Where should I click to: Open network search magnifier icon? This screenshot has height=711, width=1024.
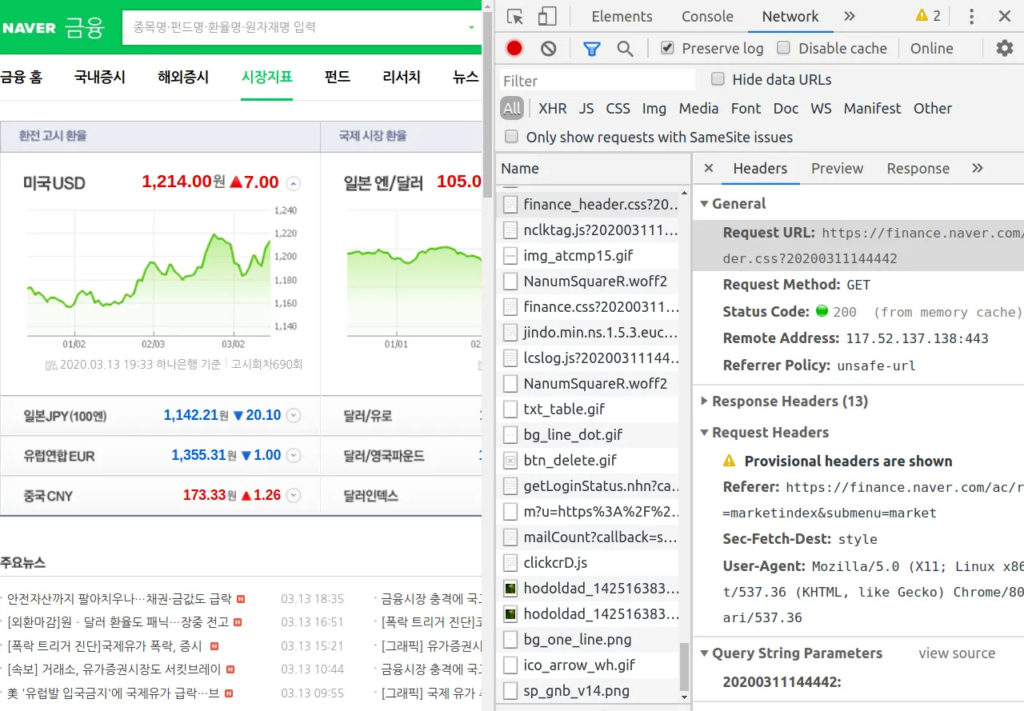pos(625,48)
